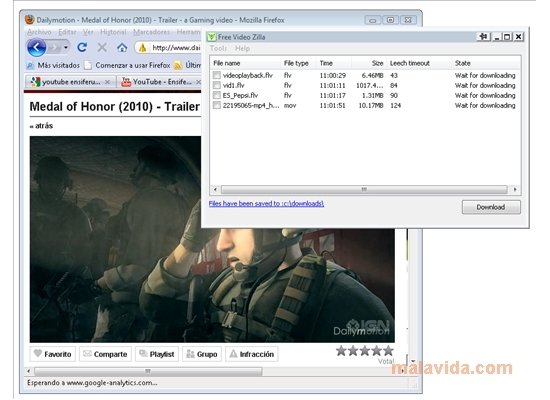Screen dimensions: 550x400
Task: Rate the video with the first star
Action: coord(341,351)
